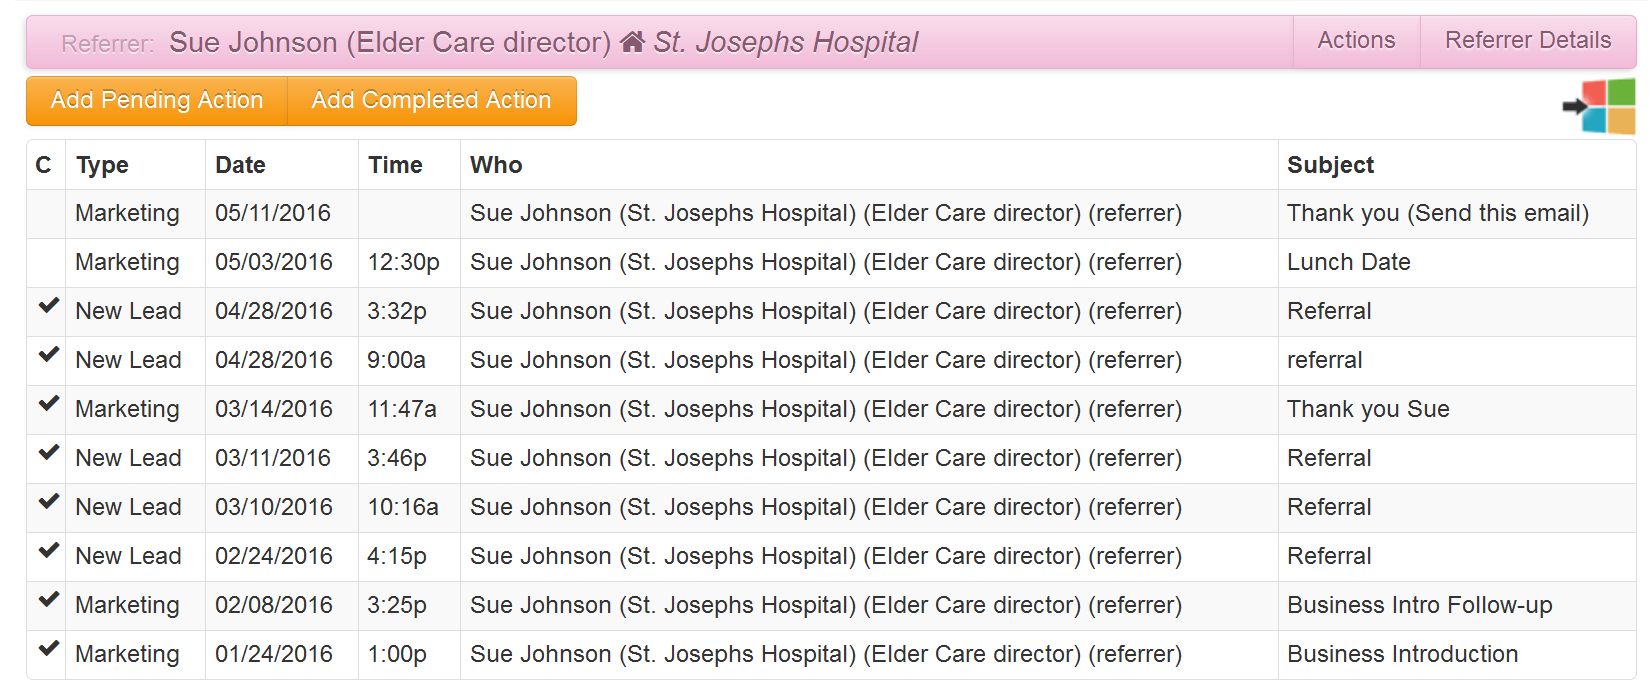Toggle the completed mark on the Business Introduction row

48,649
